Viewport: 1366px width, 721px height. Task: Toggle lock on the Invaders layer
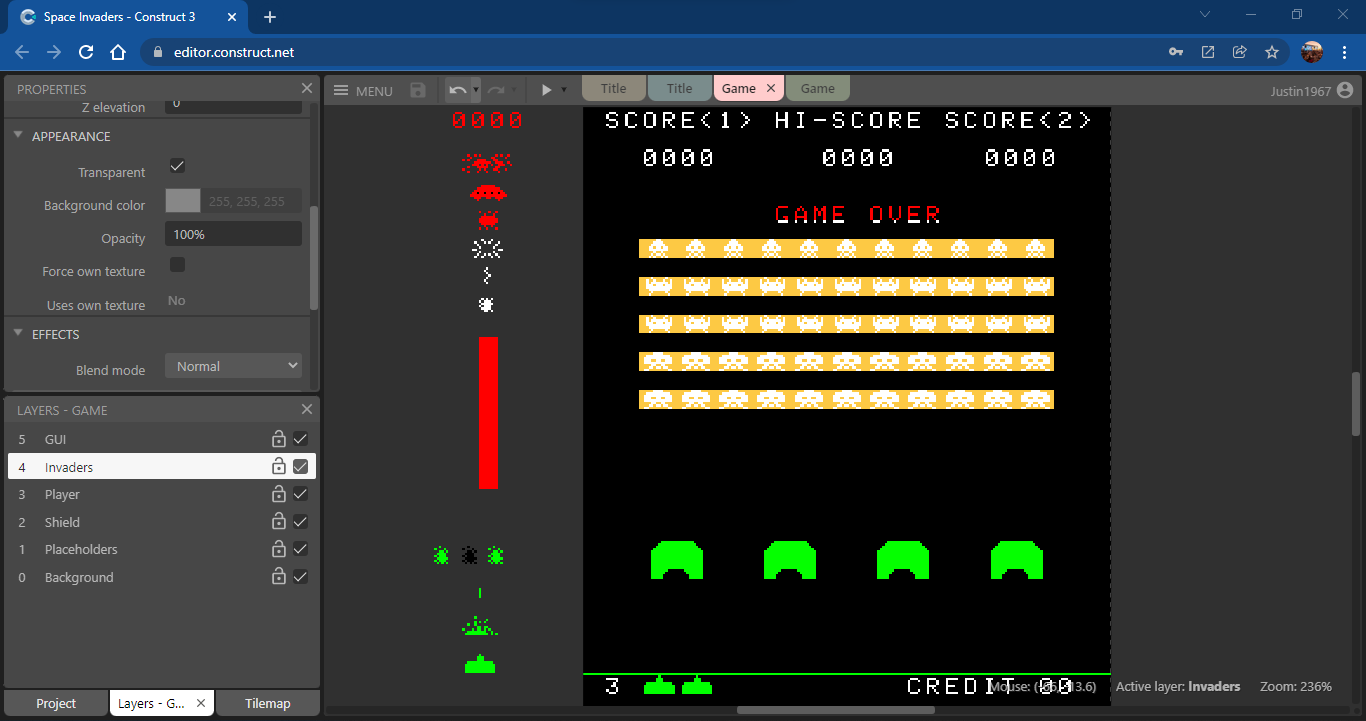(279, 466)
